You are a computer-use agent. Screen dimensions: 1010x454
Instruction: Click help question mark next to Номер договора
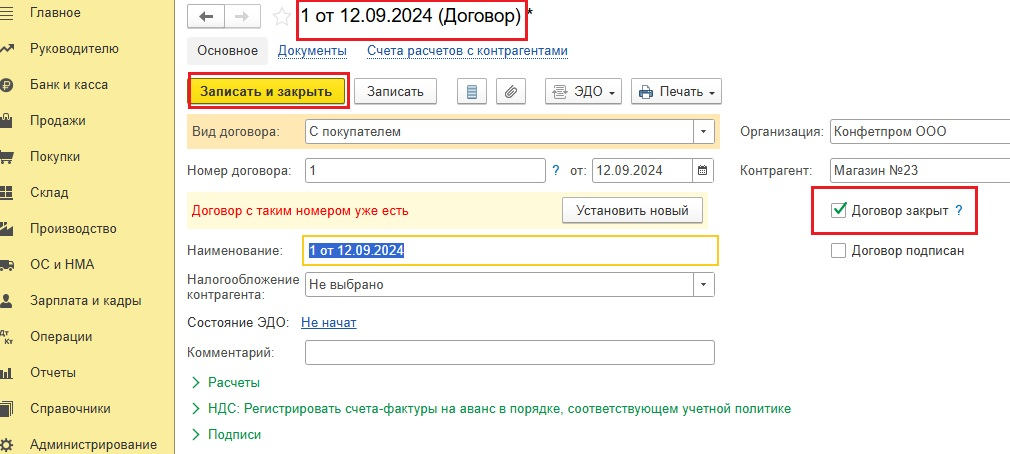click(x=556, y=171)
